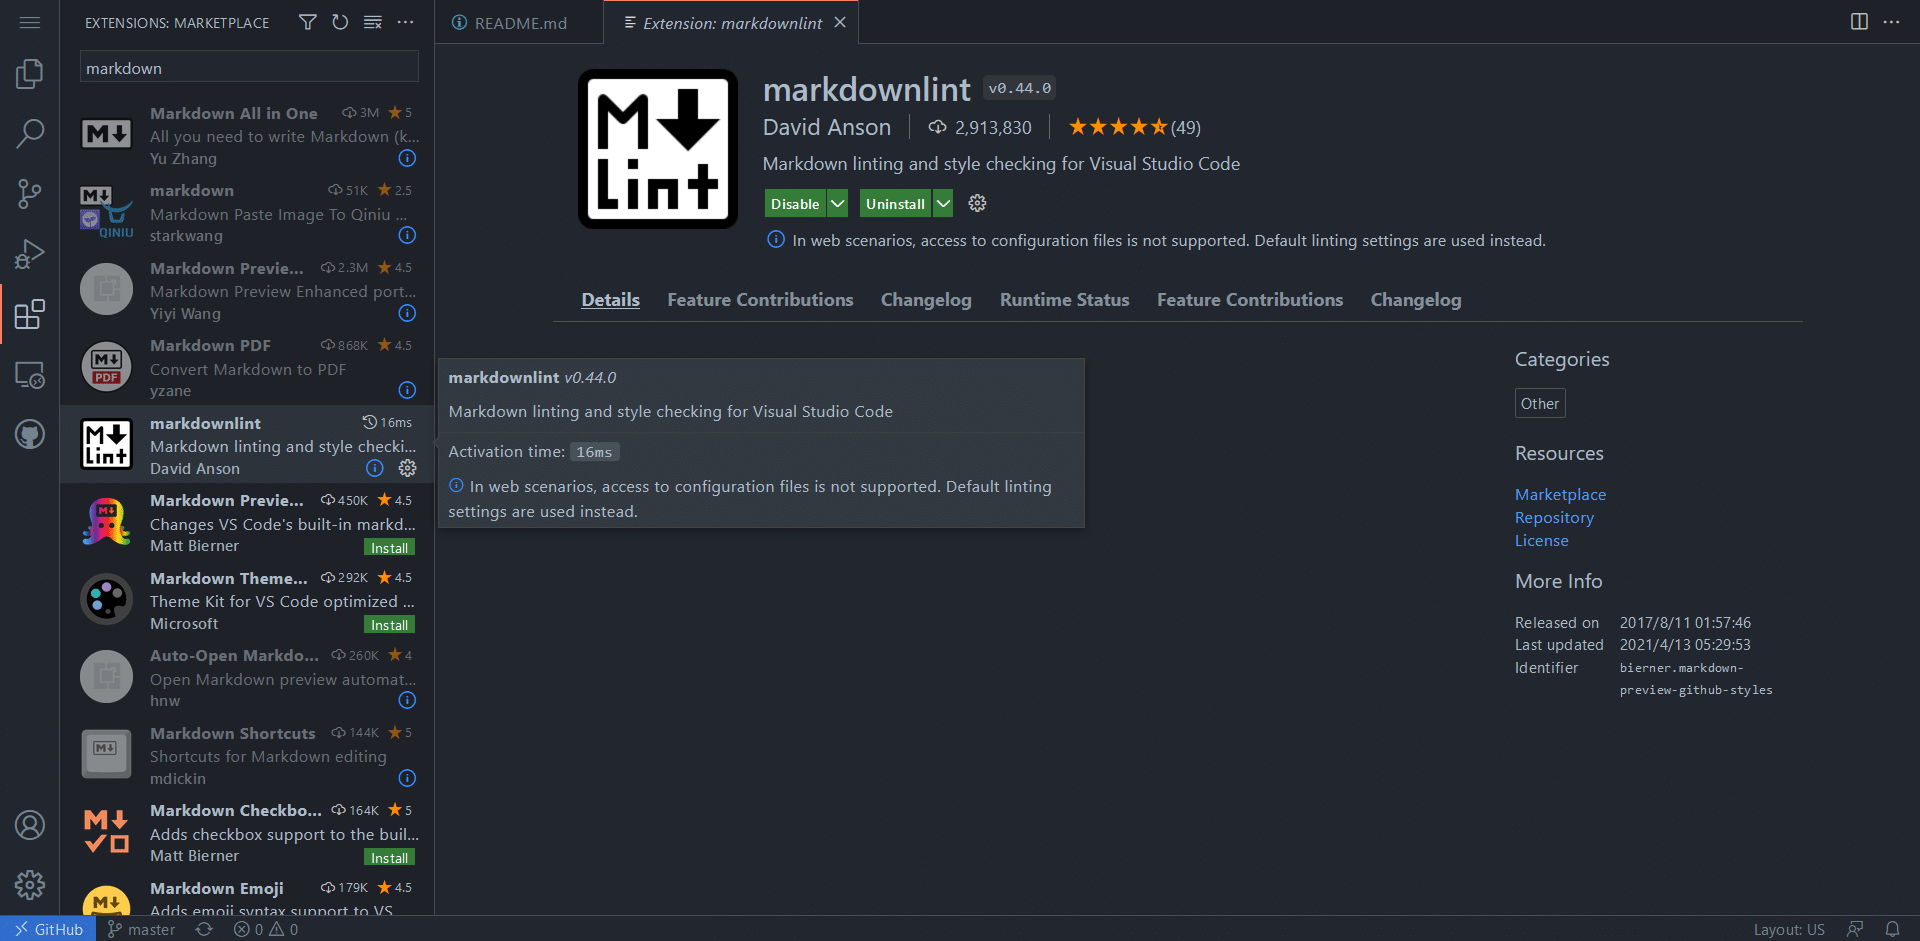Click the Other category tag
1920x941 pixels.
(1540, 403)
